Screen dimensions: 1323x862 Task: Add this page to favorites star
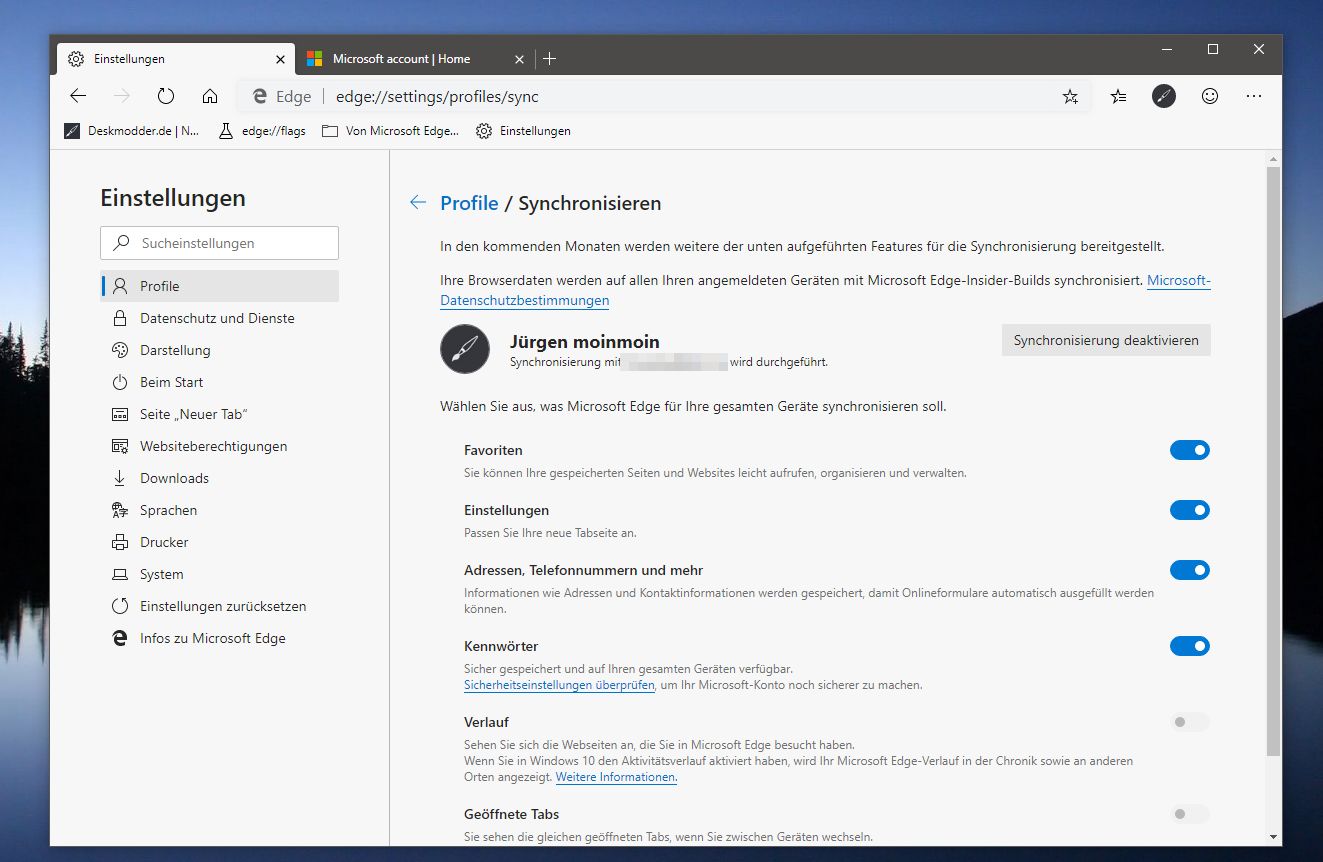coord(1070,96)
